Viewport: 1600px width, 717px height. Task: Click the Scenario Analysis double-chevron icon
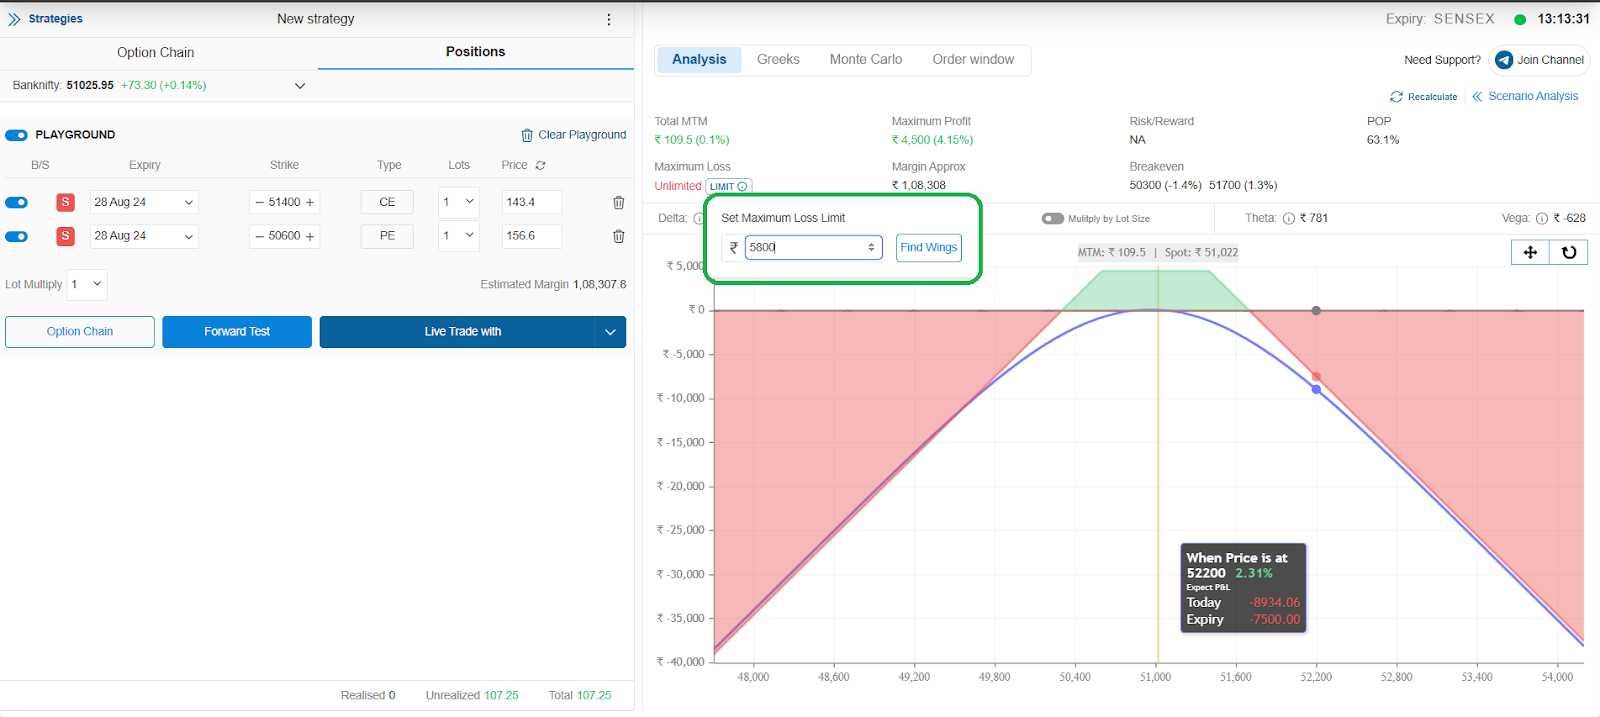pos(1477,97)
